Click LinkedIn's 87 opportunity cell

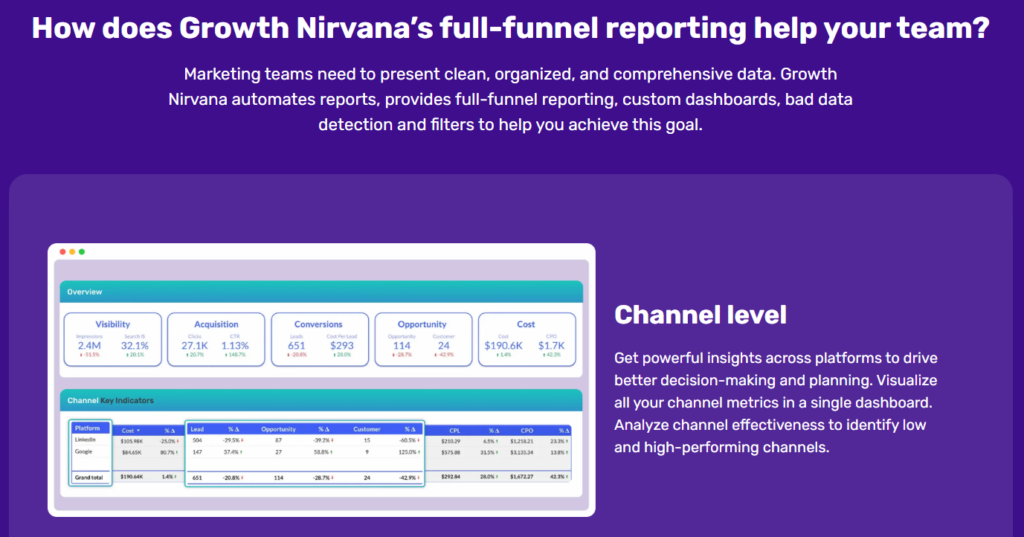(x=278, y=440)
